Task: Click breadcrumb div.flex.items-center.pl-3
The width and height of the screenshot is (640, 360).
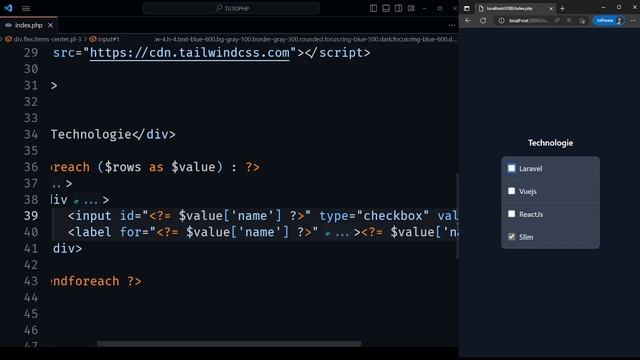Action: pos(44,39)
